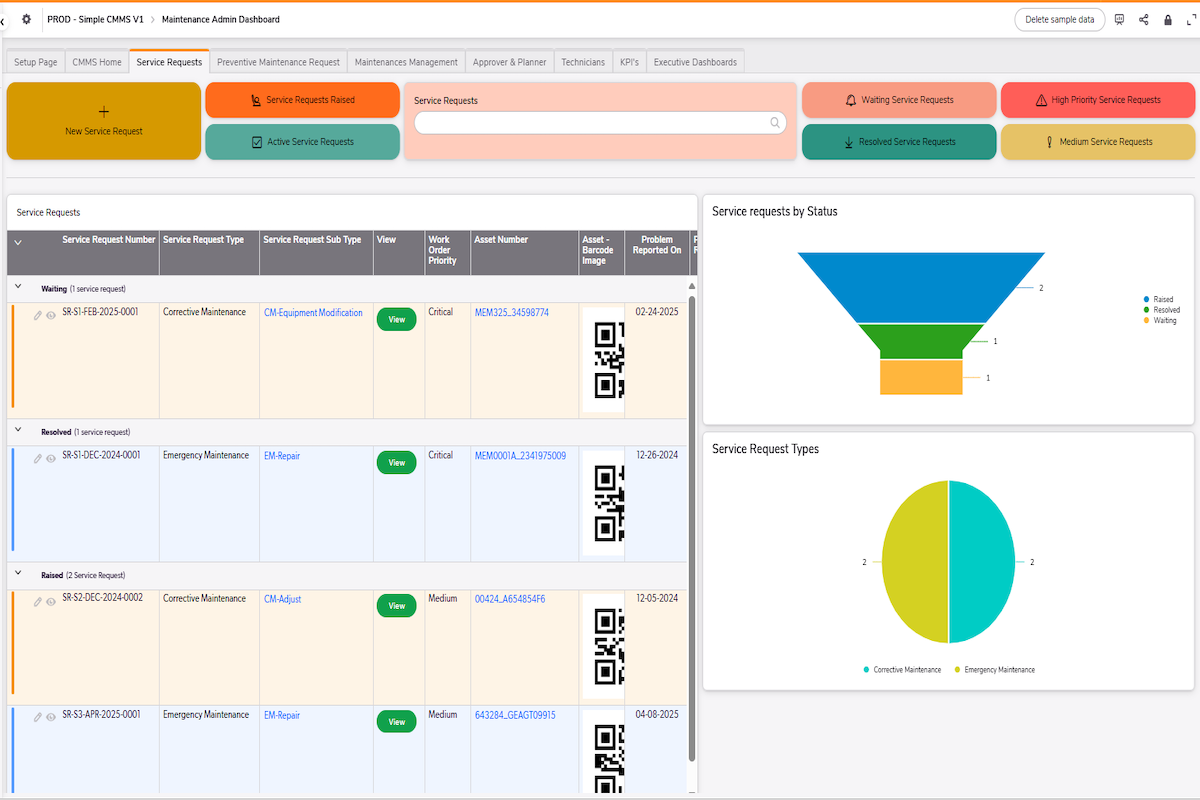1200x800 pixels.
Task: Open the Executive Dashboards tab
Action: [x=695, y=62]
